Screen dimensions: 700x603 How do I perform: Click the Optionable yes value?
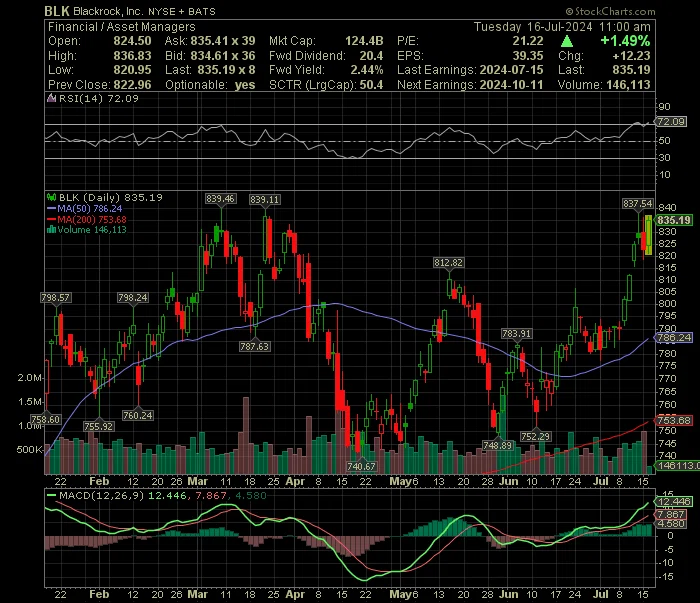coord(245,85)
